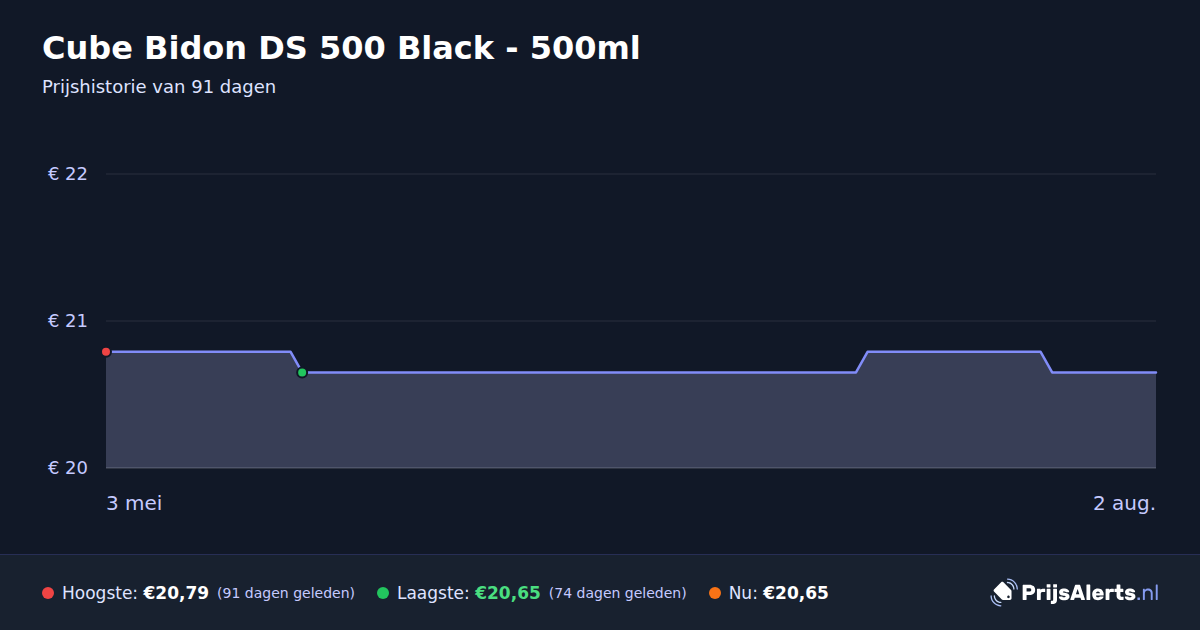Click the 91 dagen geleden note

[286, 593]
